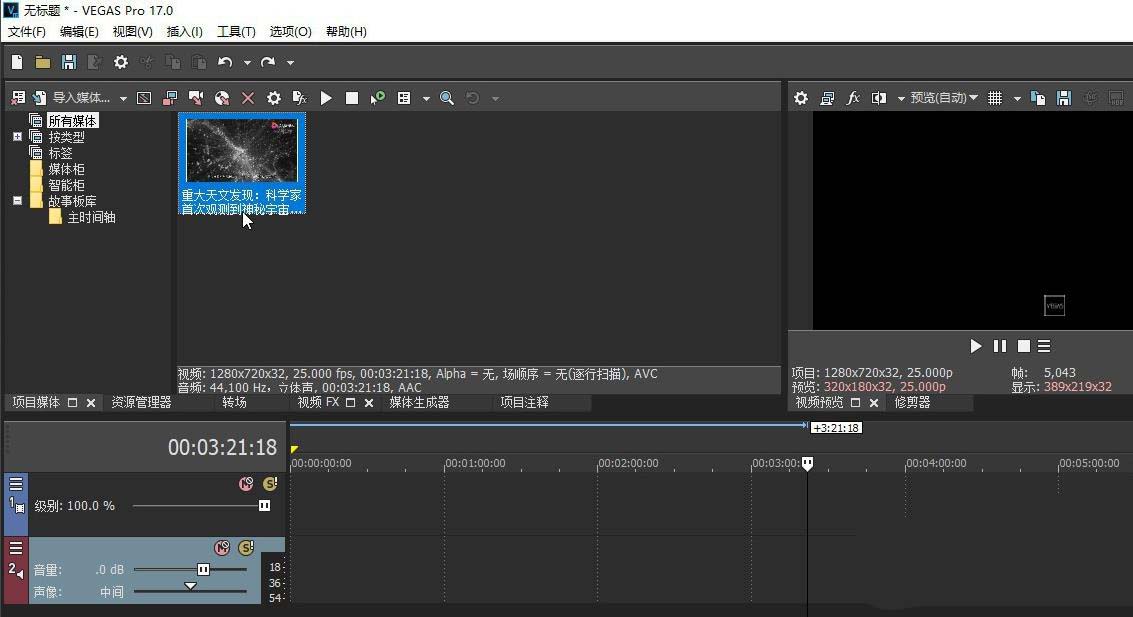Undo the last action with the curved arrow

pos(225,62)
